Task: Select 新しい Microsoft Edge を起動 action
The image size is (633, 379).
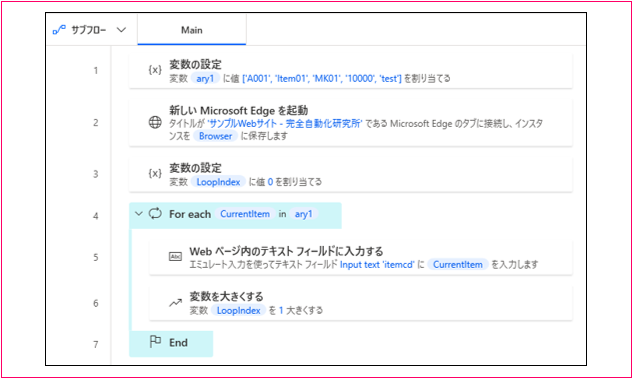Action: click(350, 123)
